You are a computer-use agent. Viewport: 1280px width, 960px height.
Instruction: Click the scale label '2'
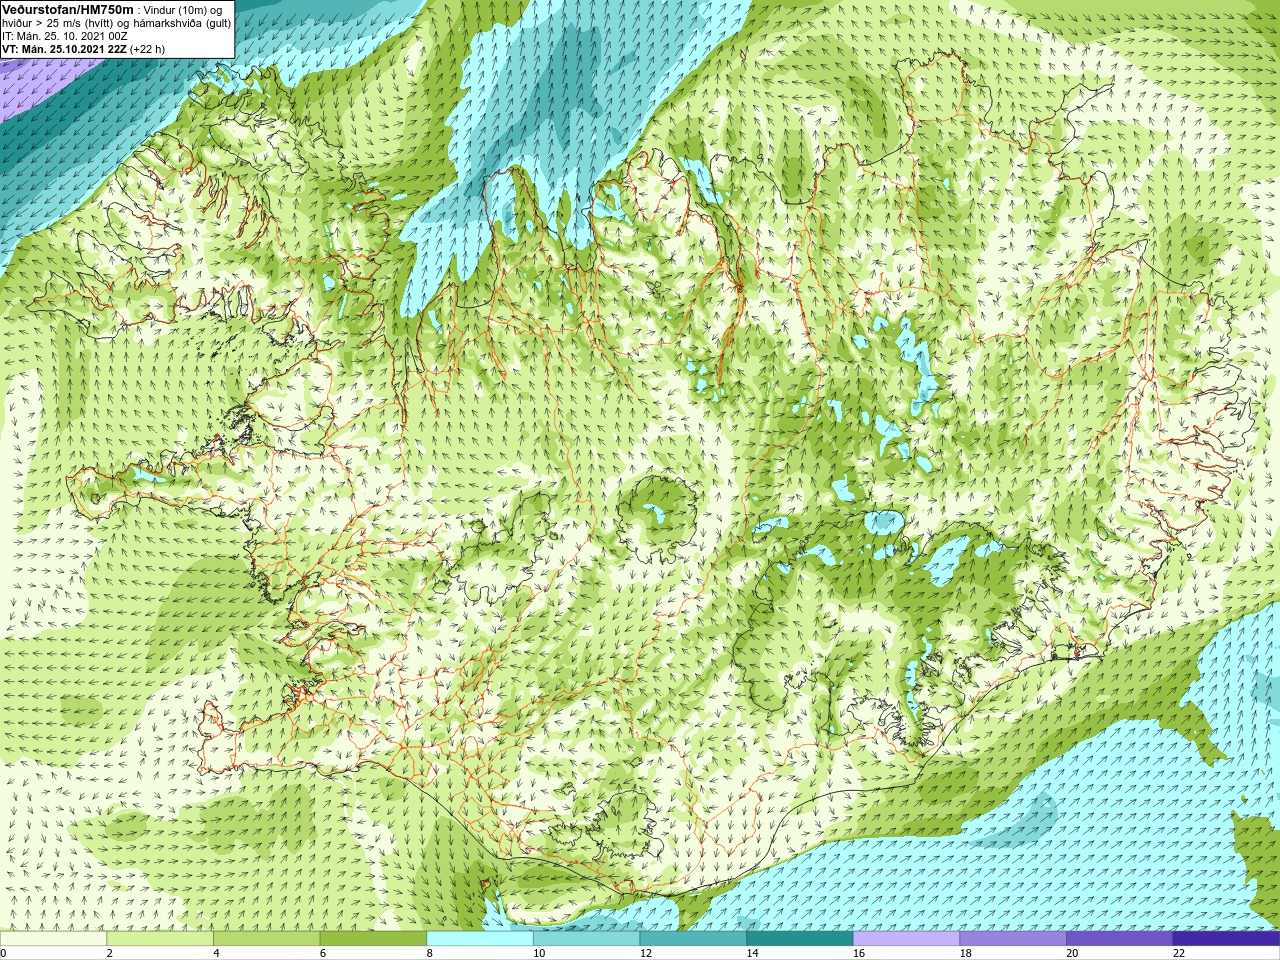(109, 953)
